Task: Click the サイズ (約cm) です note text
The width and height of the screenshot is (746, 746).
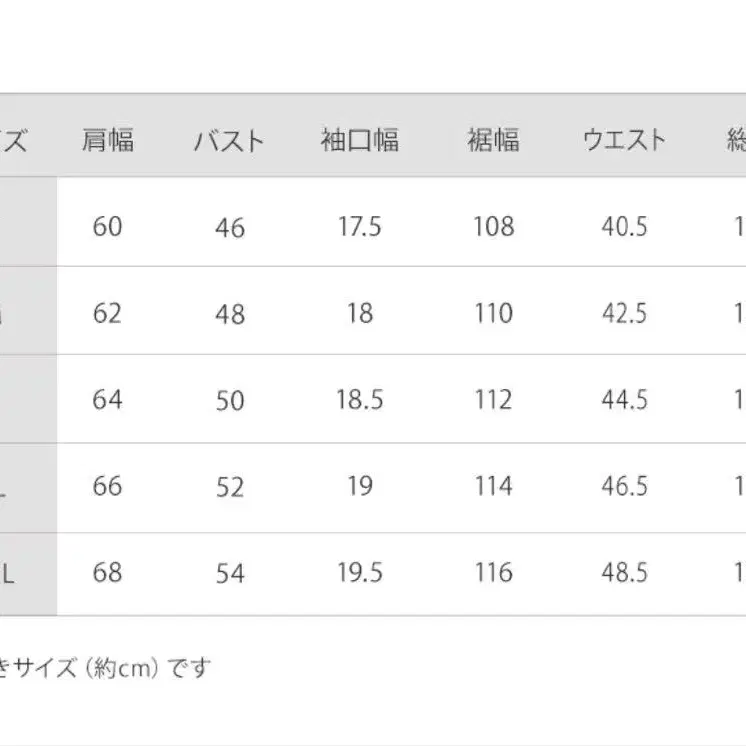Action: coord(111,667)
